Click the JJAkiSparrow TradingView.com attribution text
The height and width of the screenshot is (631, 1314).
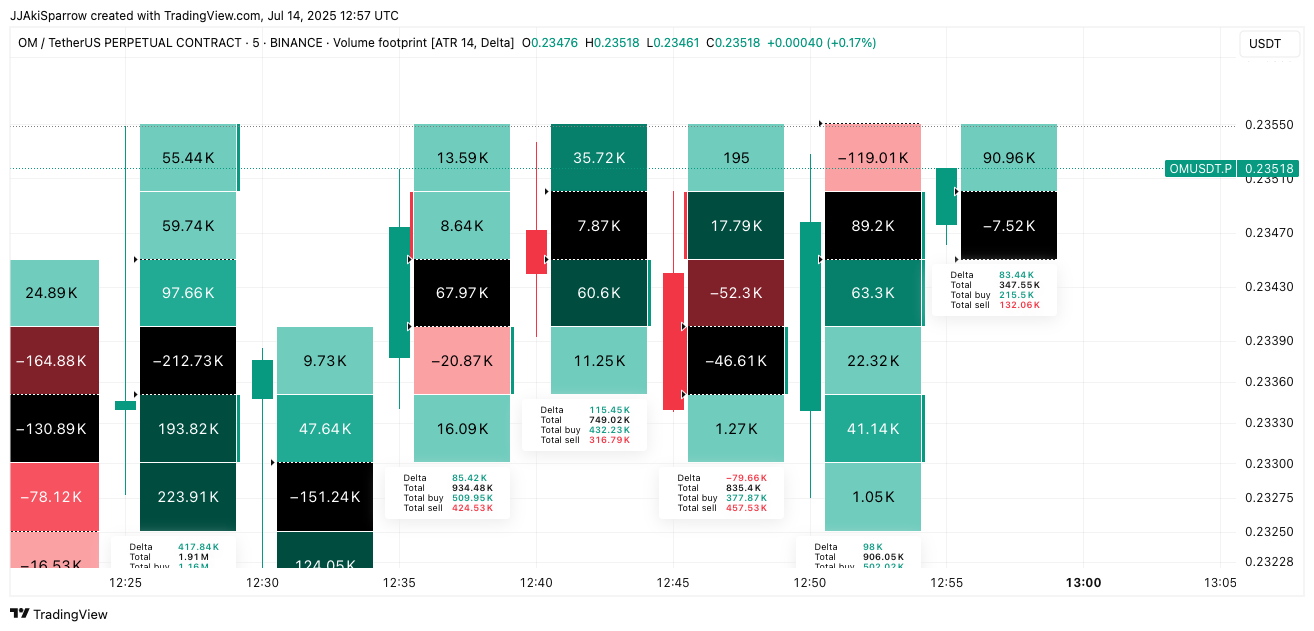coord(204,16)
